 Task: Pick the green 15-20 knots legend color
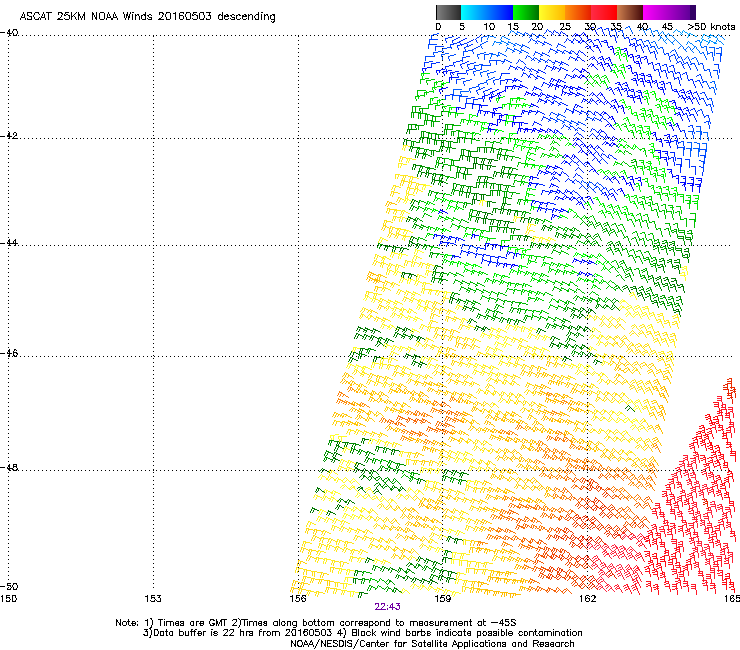click(526, 12)
